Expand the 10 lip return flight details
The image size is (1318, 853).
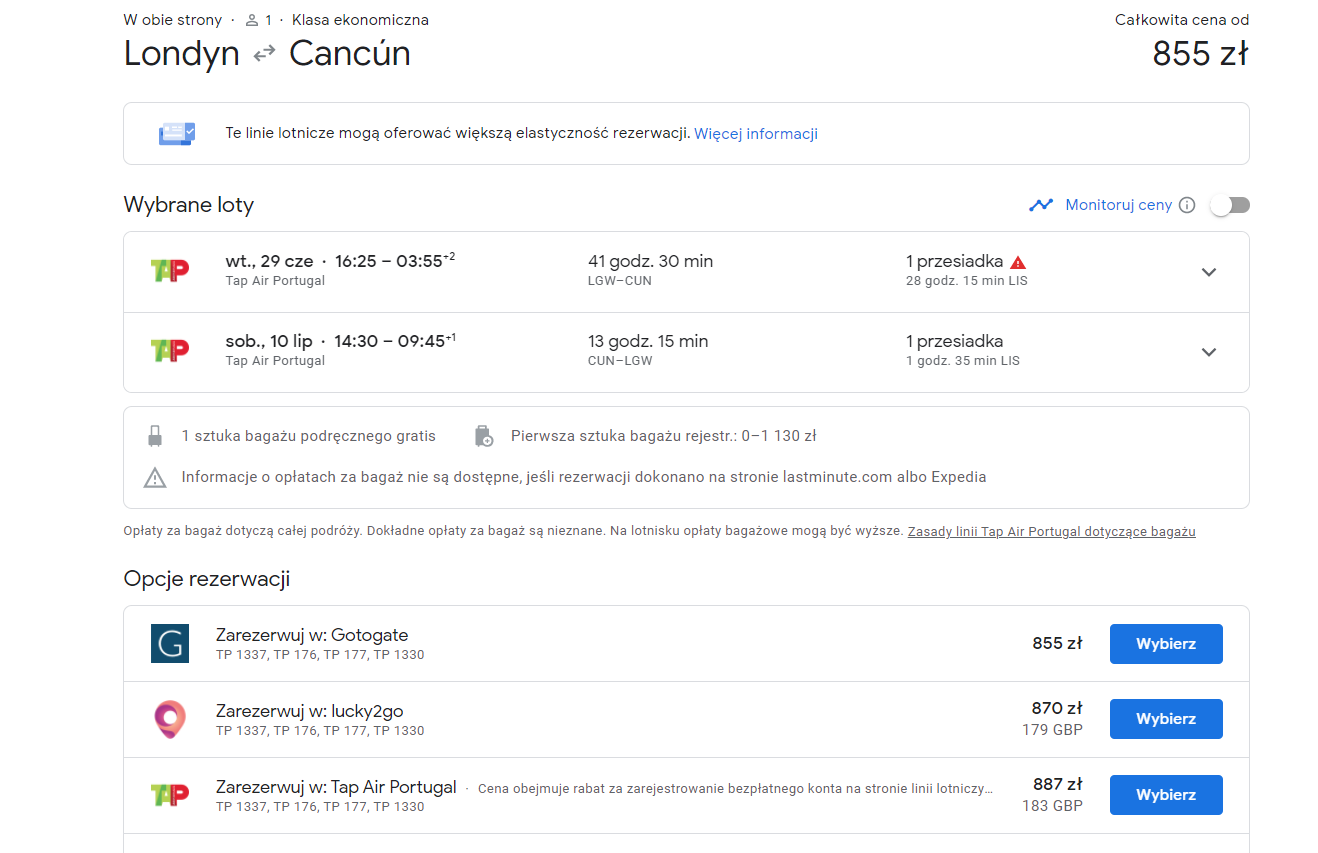(1209, 352)
